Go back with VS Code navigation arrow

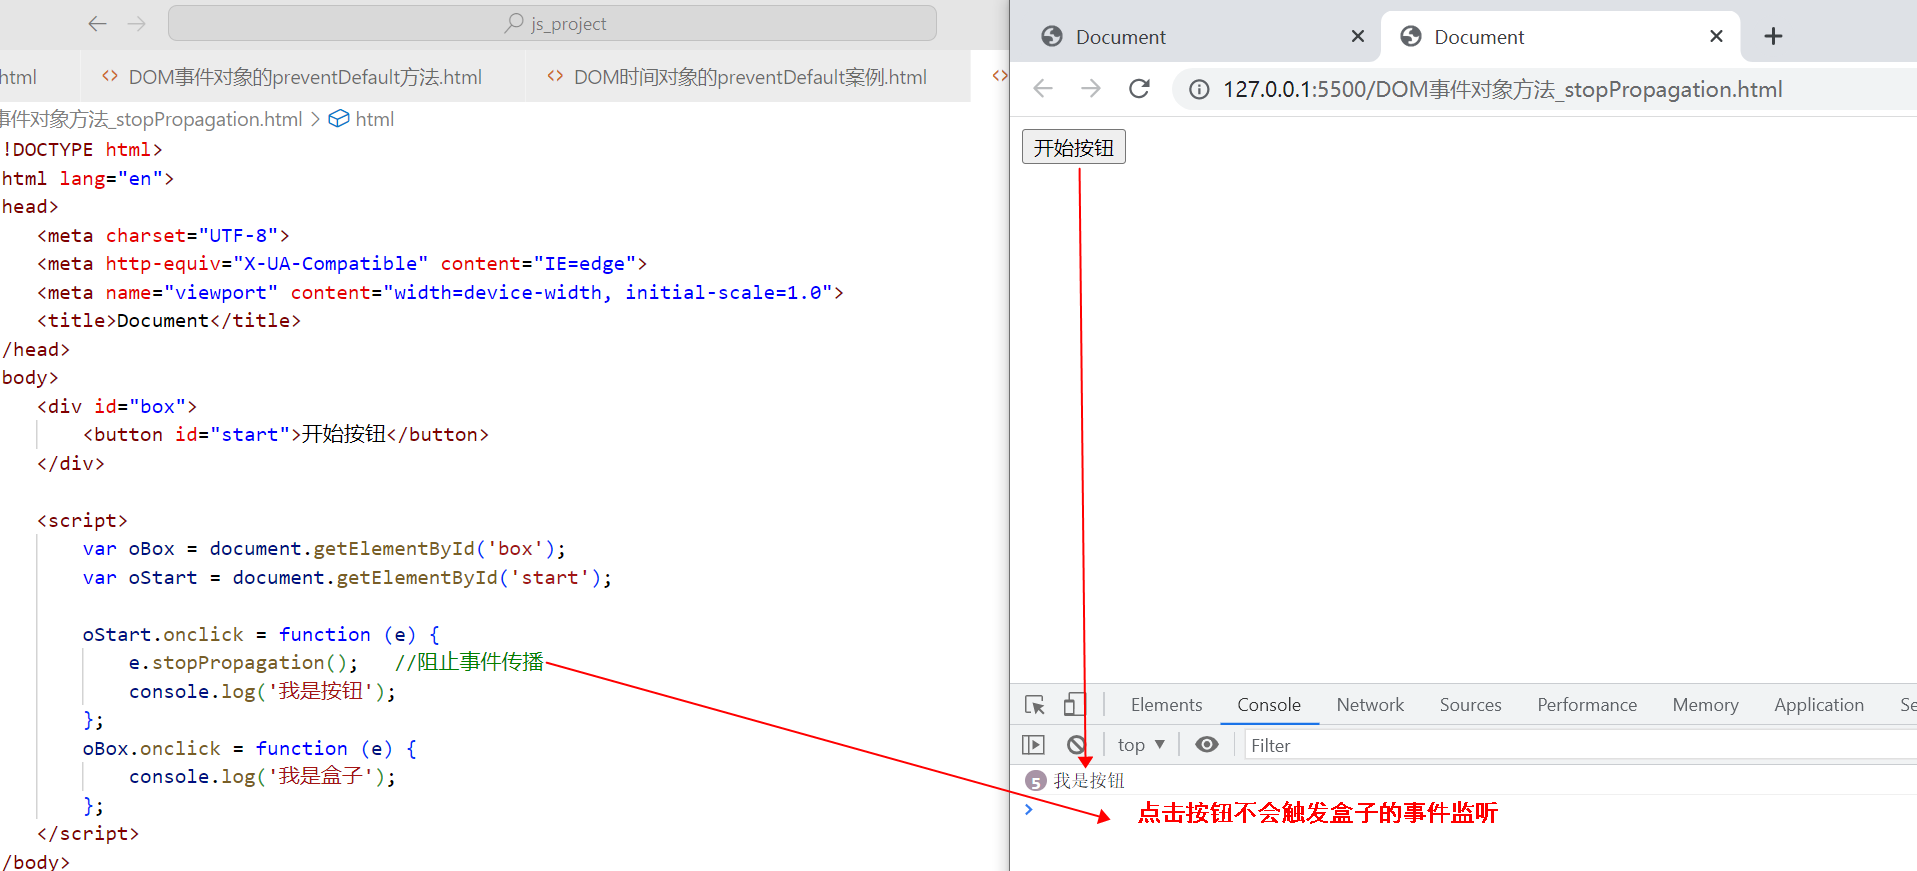pyautogui.click(x=97, y=23)
